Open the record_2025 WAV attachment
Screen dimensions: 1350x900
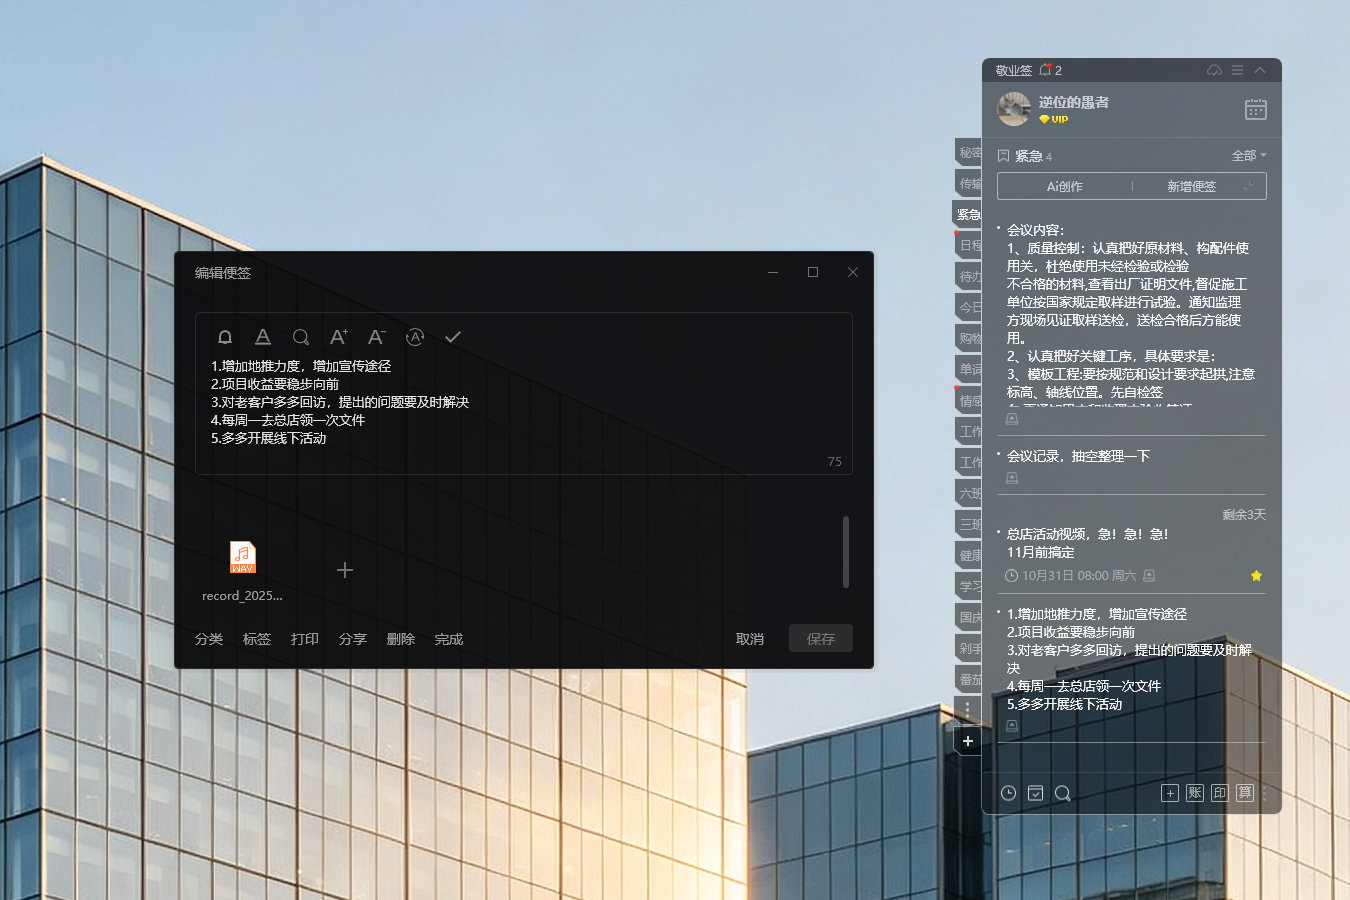(x=243, y=571)
